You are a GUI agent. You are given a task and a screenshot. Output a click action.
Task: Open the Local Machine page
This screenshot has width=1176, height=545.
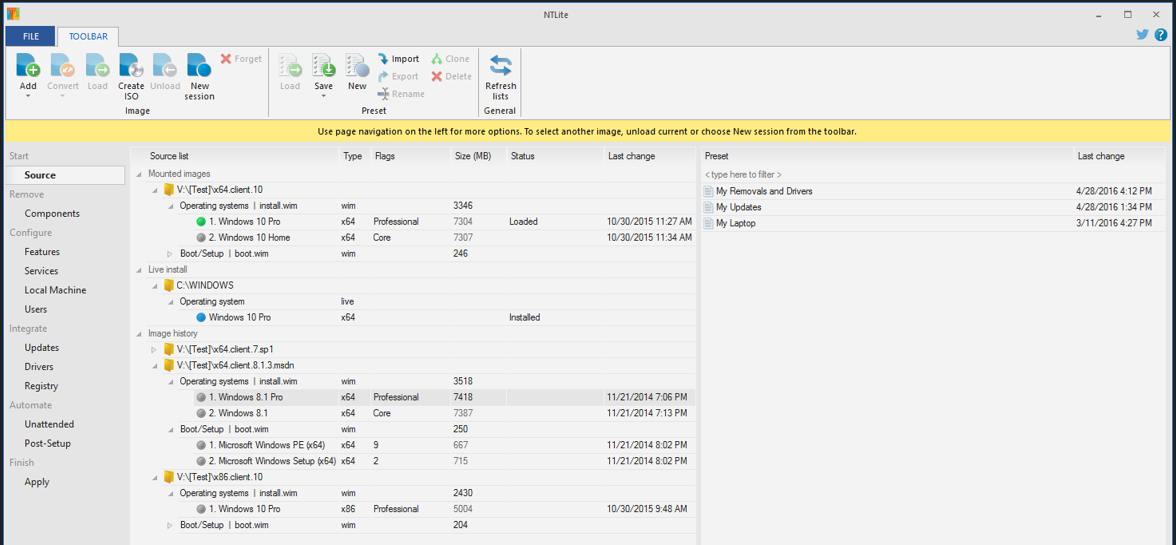pyautogui.click(x=55, y=290)
